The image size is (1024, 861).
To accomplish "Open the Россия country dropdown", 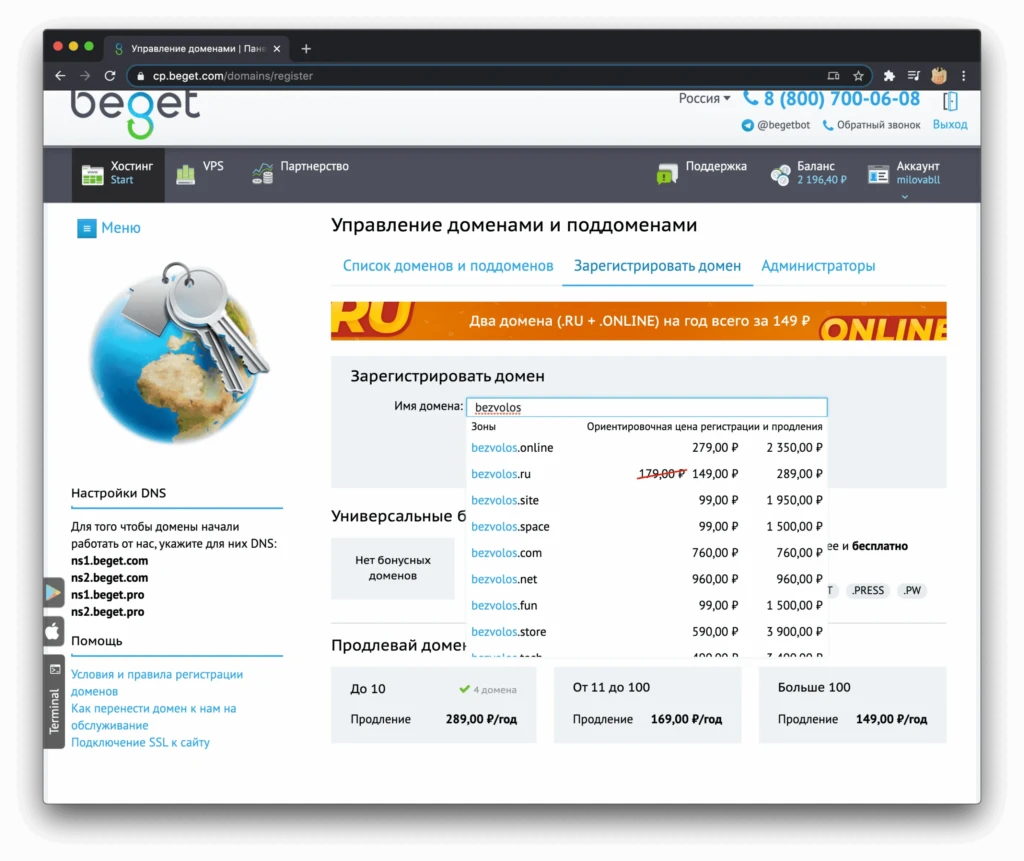I will point(704,98).
